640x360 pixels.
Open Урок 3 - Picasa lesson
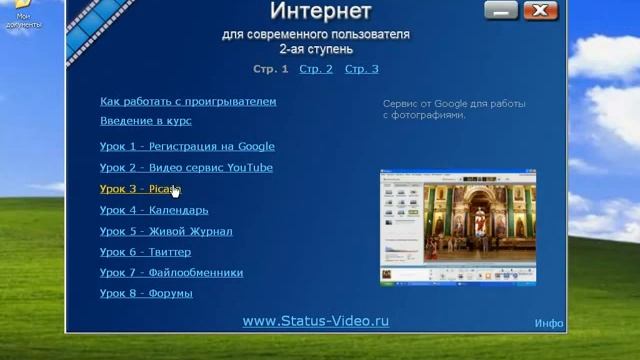coord(140,189)
